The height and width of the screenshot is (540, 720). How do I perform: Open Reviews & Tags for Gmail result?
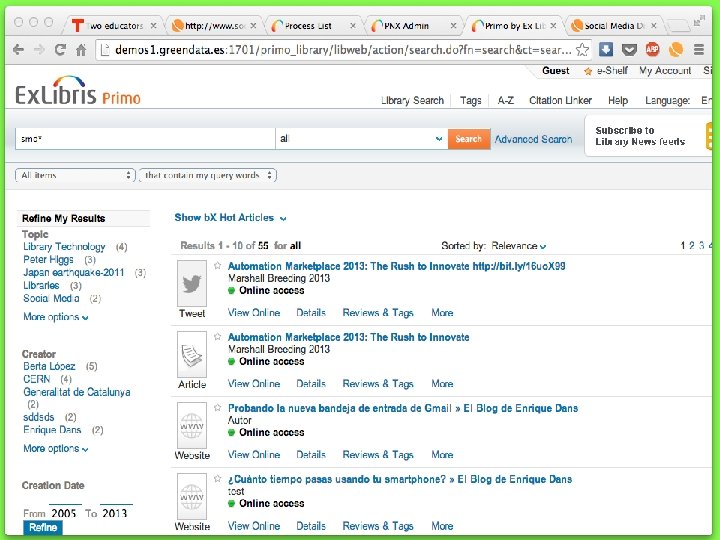tap(378, 455)
